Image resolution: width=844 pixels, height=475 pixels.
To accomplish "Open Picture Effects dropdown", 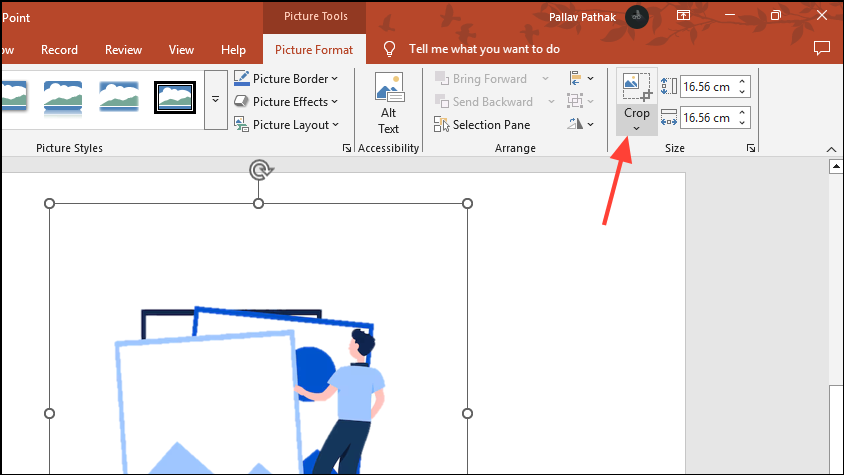I will click(x=286, y=102).
